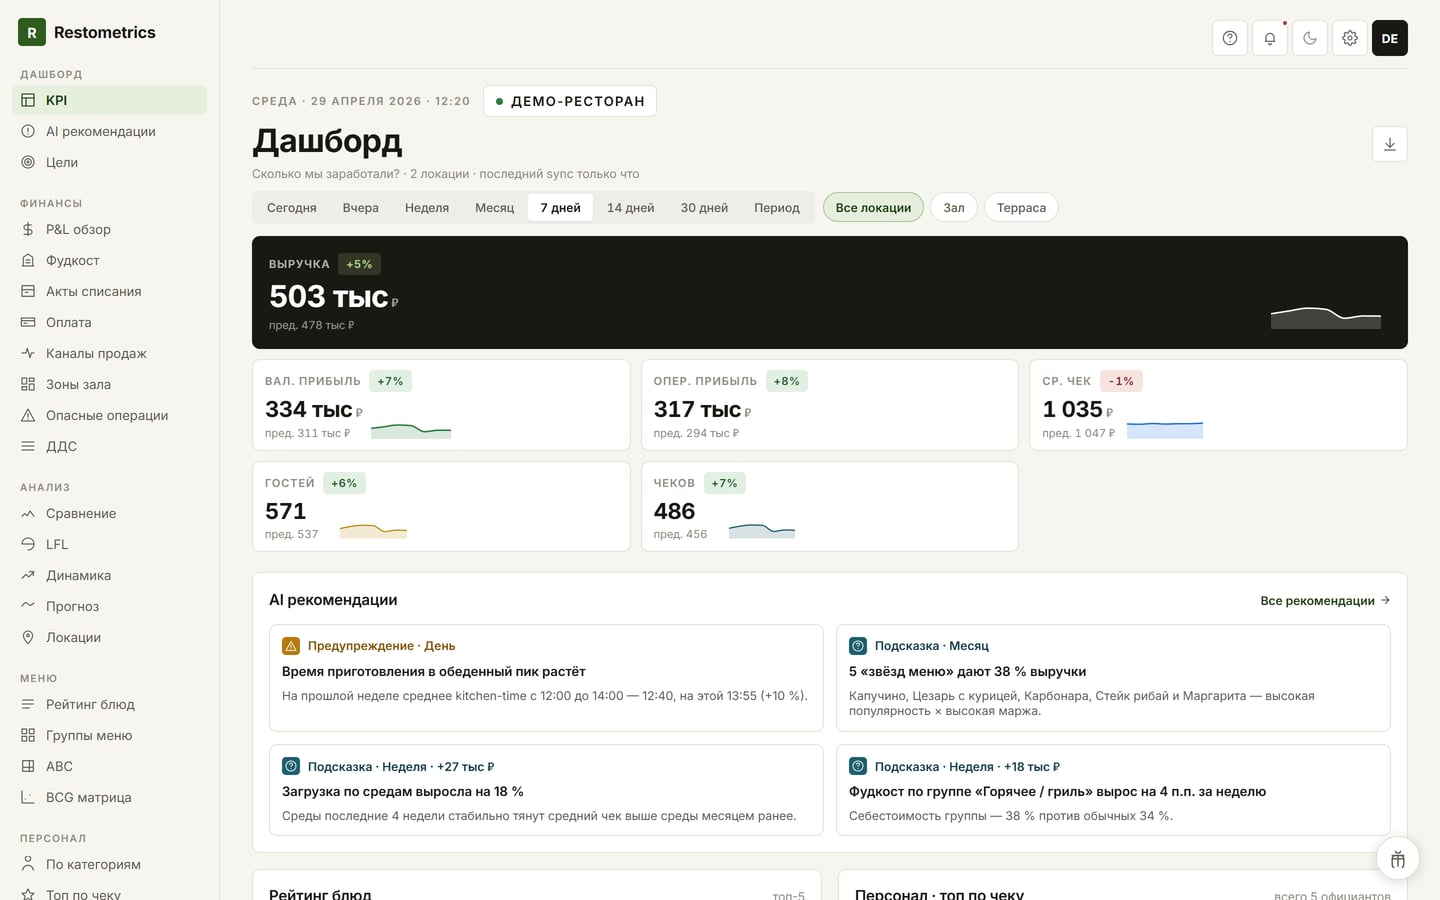The image size is (1440, 900).
Task: Click the floating gift widget button
Action: [1398, 858]
